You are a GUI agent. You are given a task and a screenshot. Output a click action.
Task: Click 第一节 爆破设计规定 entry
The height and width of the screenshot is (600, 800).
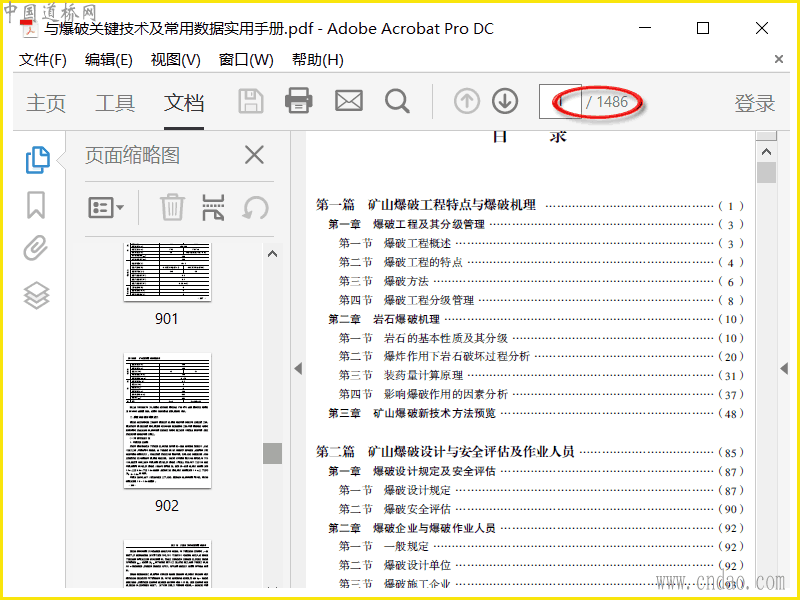(x=541, y=490)
